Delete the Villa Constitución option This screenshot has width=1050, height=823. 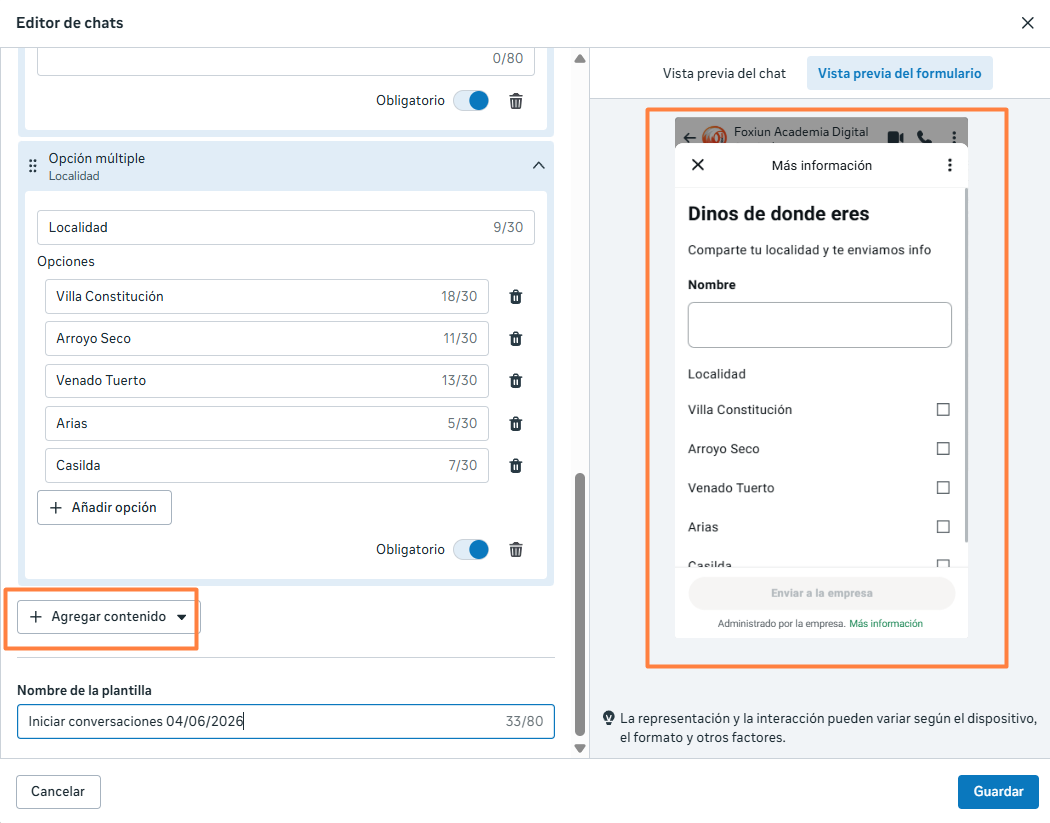coord(516,297)
